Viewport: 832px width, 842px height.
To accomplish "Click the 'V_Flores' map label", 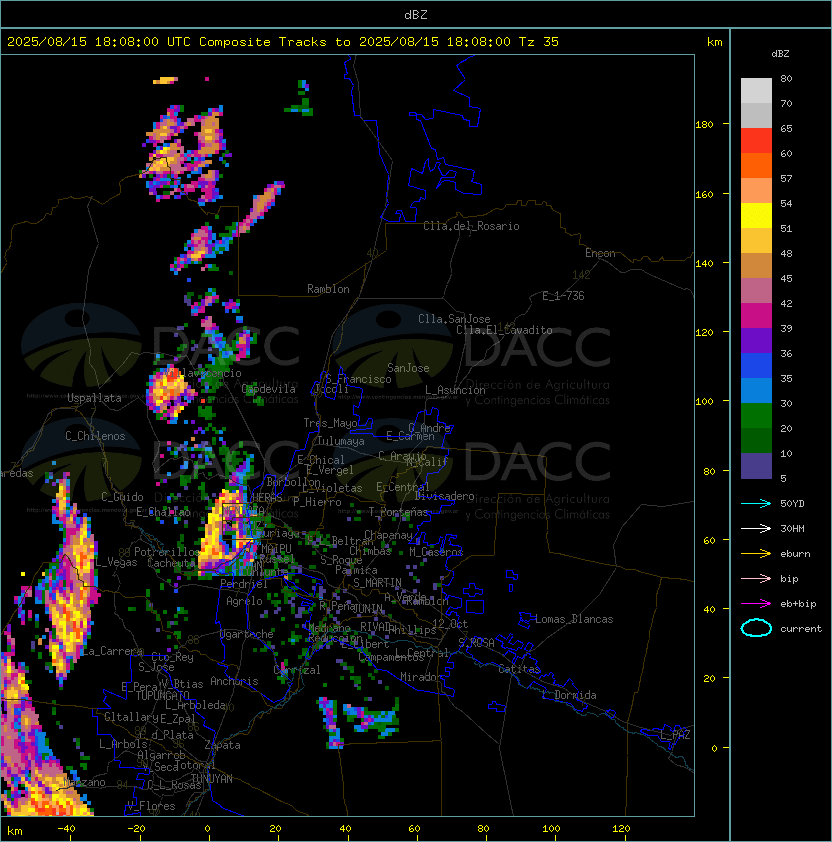I will 151,806.
